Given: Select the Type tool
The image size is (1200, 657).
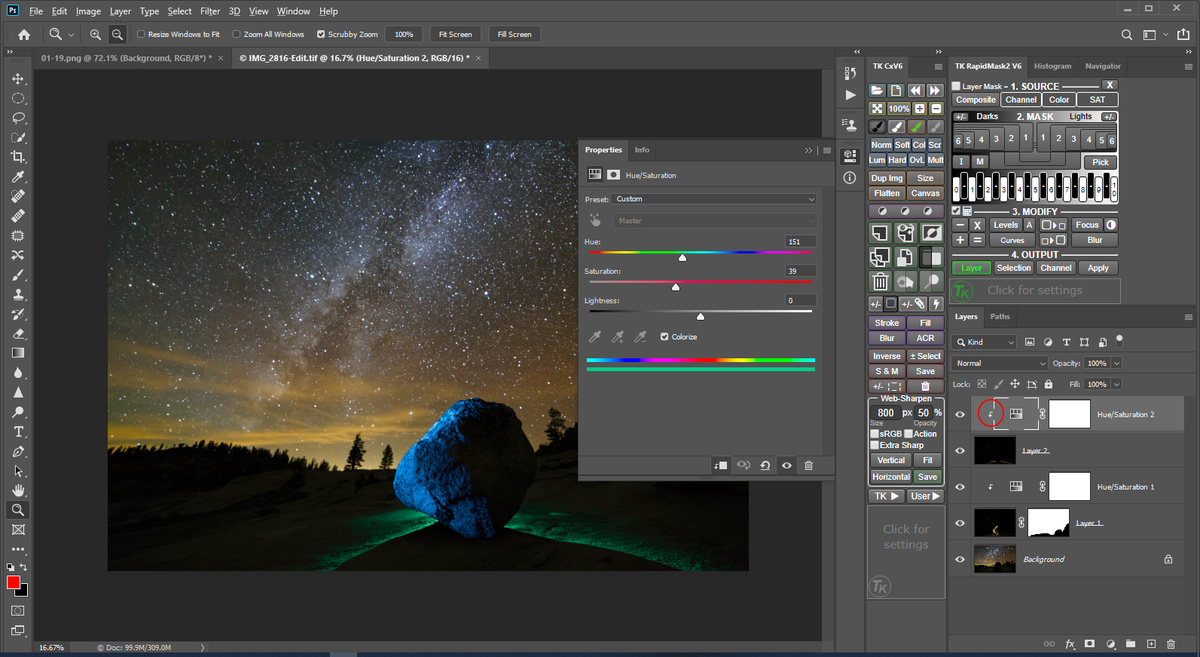Looking at the screenshot, I should click(x=18, y=432).
